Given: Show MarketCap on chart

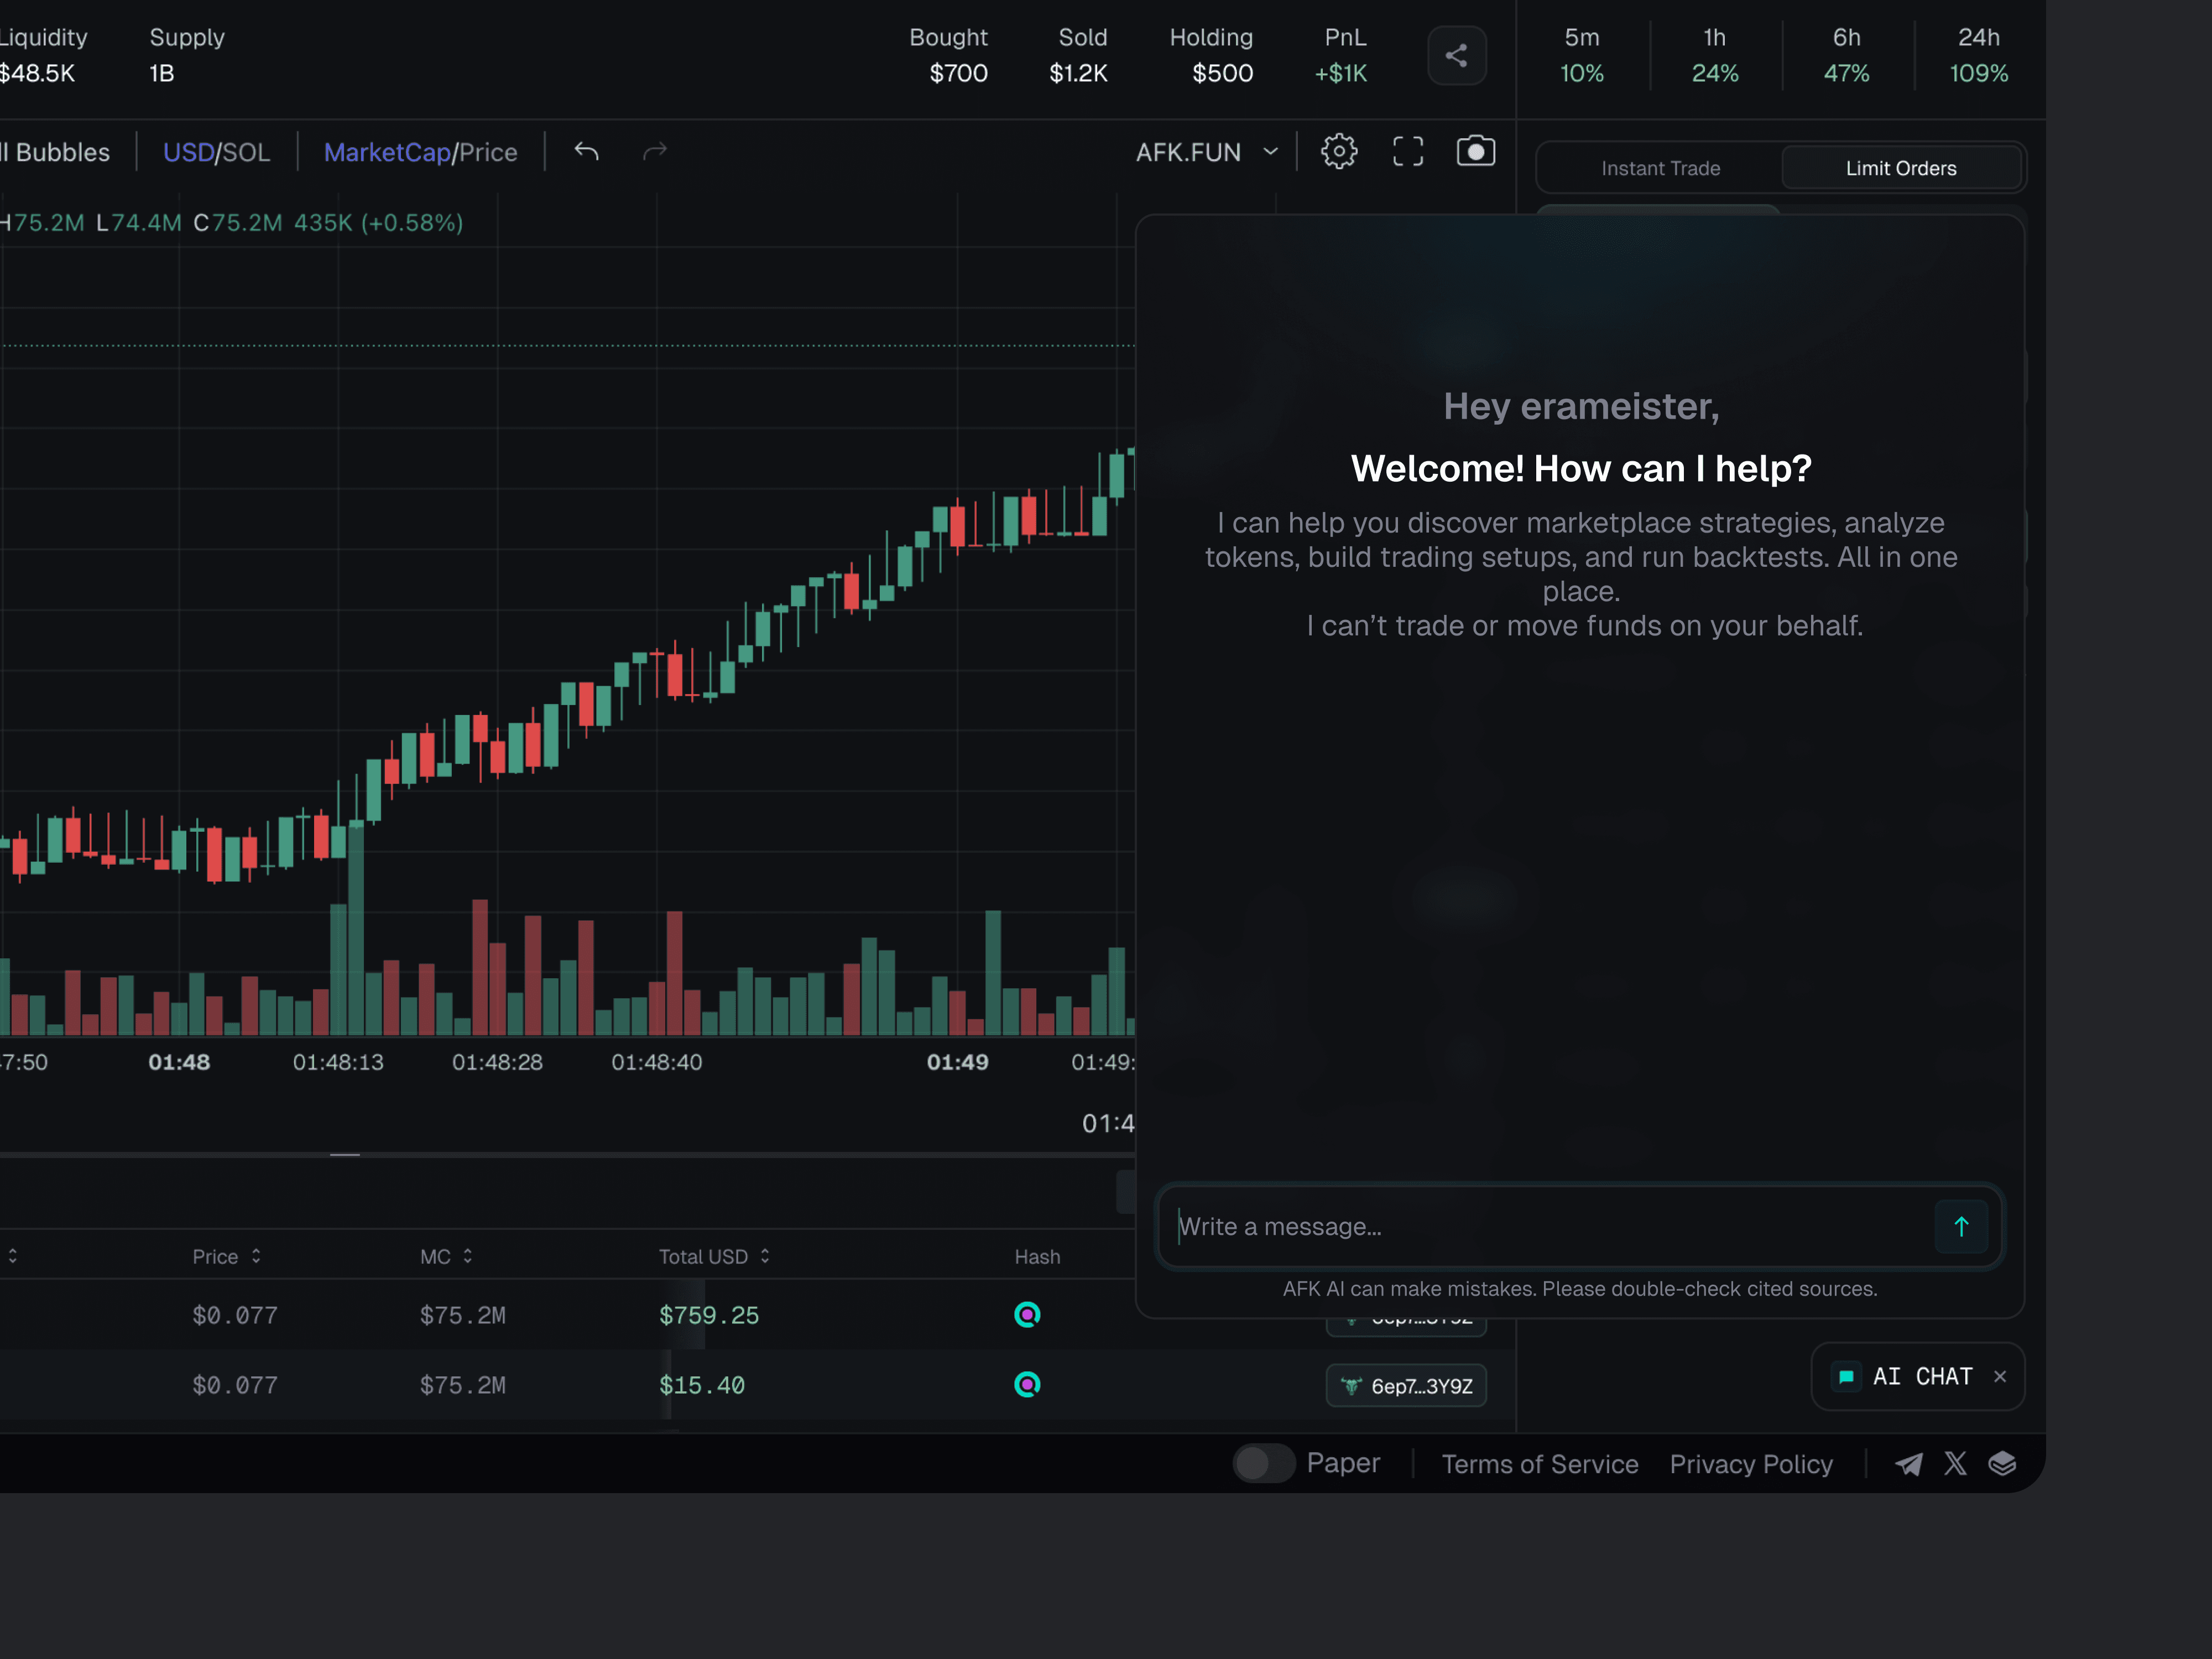Looking at the screenshot, I should click(387, 152).
